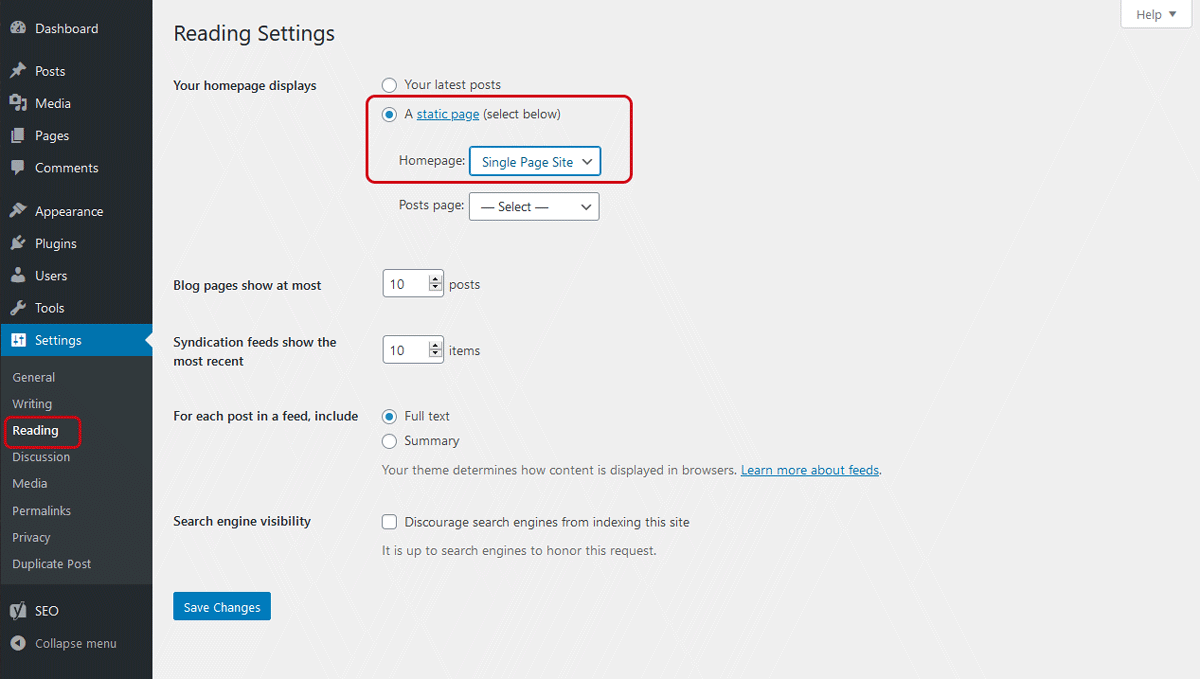Click the Dashboard gauge icon

(18, 29)
